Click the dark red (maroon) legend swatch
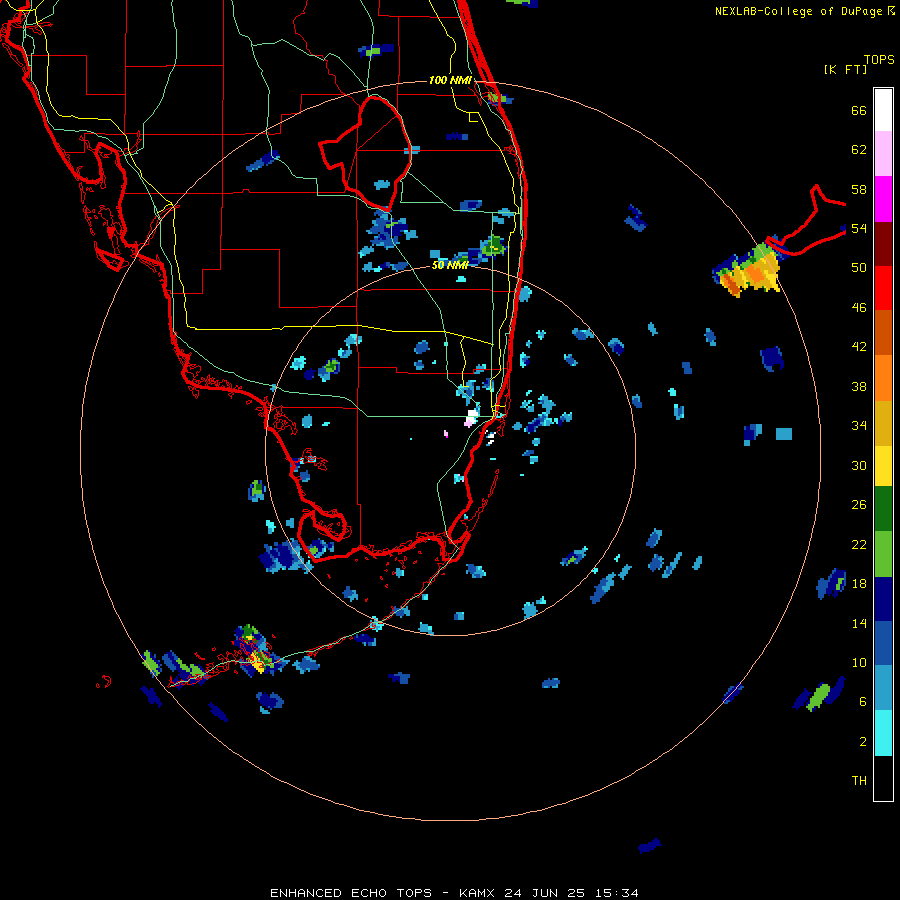 point(883,244)
